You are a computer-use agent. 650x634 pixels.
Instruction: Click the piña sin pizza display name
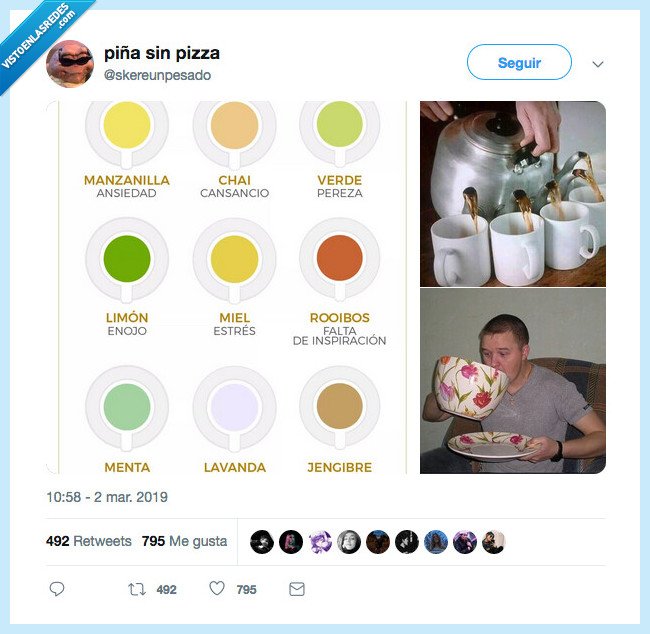pos(161,53)
